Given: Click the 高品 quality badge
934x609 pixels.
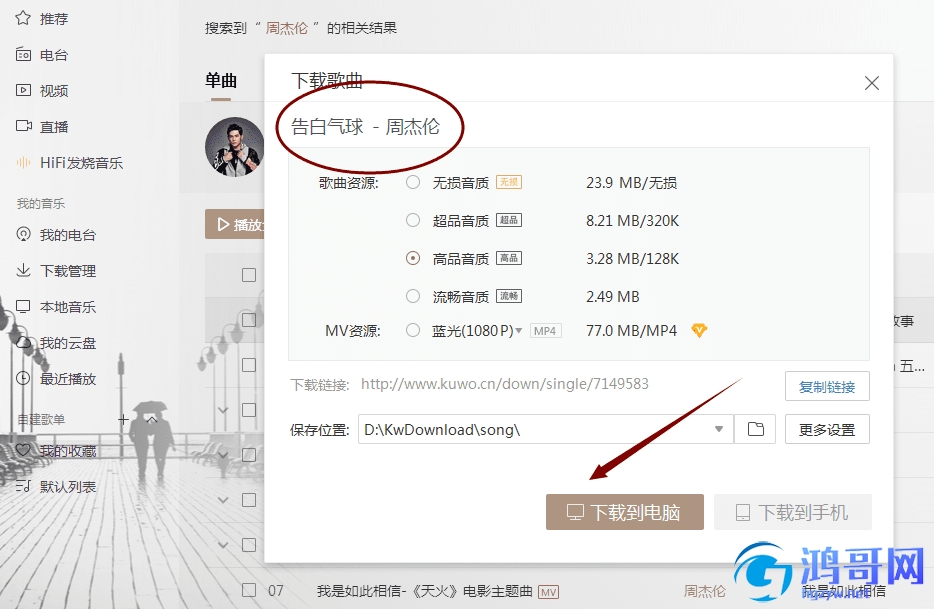Looking at the screenshot, I should 509,258.
